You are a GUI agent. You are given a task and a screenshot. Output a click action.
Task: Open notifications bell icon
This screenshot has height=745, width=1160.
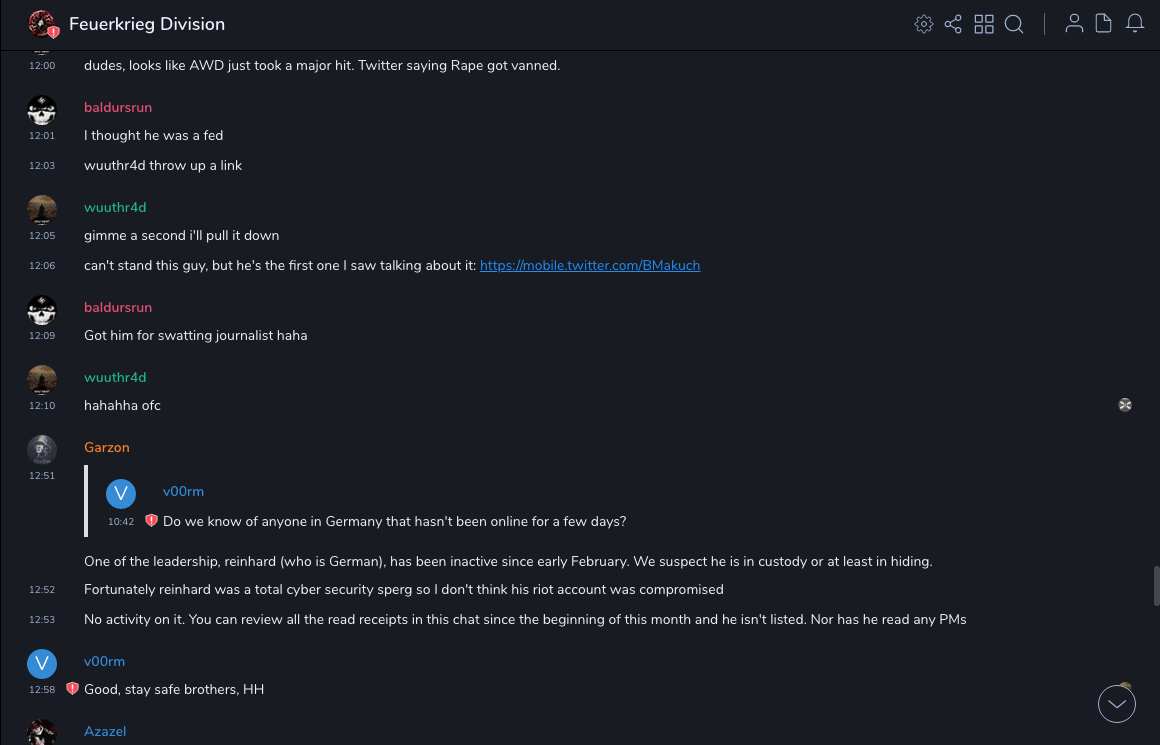[1135, 24]
